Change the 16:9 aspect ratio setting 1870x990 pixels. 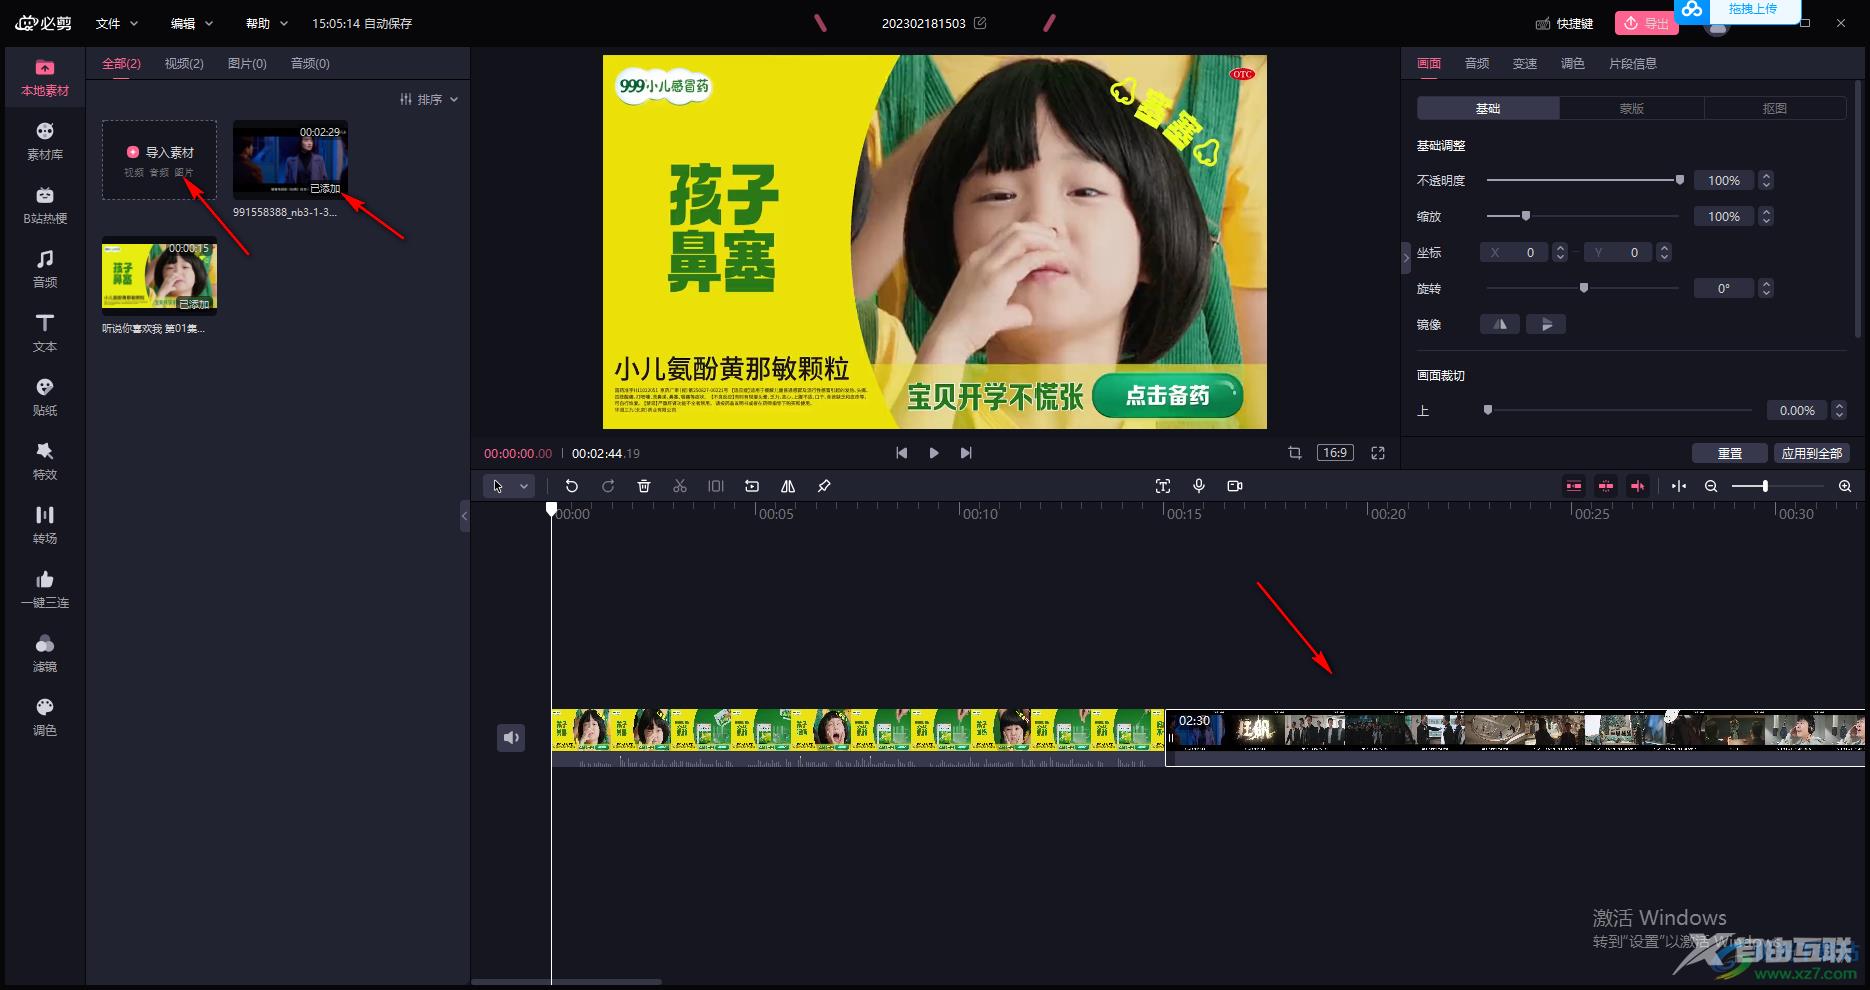[1335, 453]
